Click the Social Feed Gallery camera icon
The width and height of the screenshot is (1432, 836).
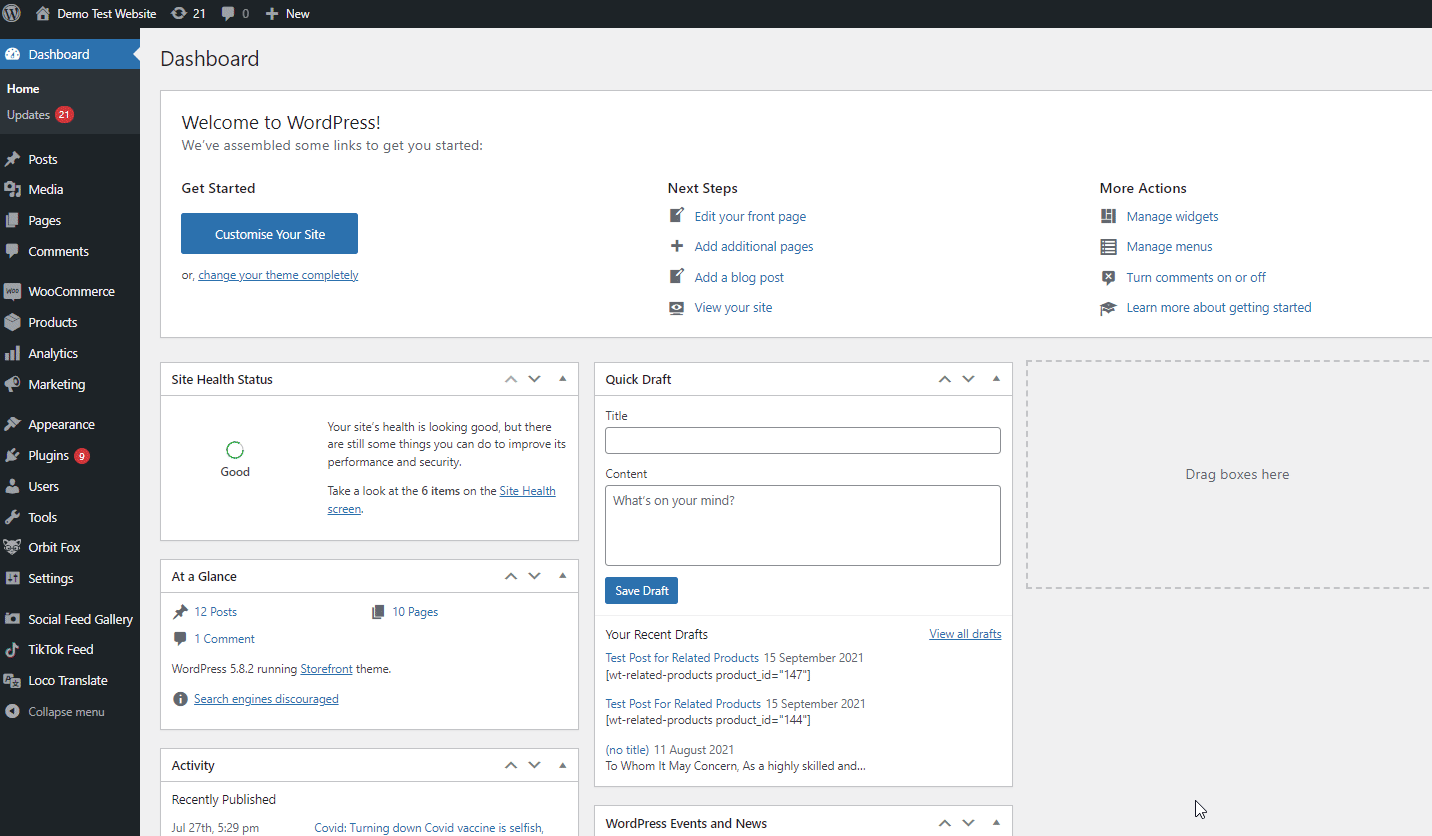pyautogui.click(x=12, y=619)
